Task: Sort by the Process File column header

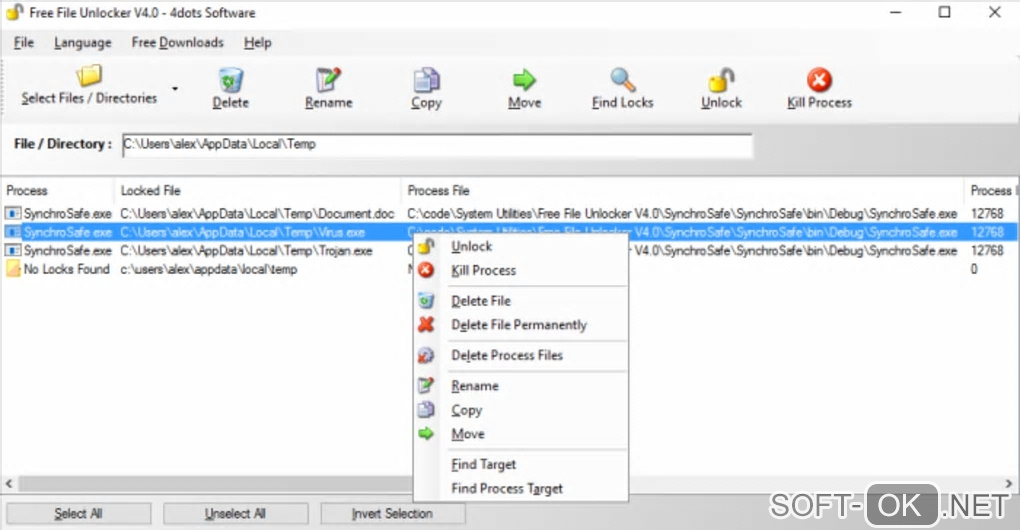Action: (x=682, y=191)
